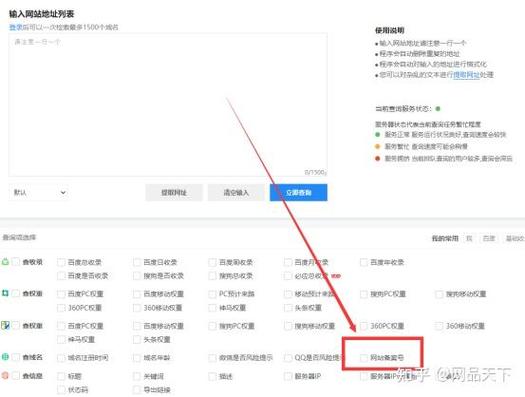Screen dimensions: 525x397
Task: Click the globe icon beside 查域名
Action: (5, 357)
